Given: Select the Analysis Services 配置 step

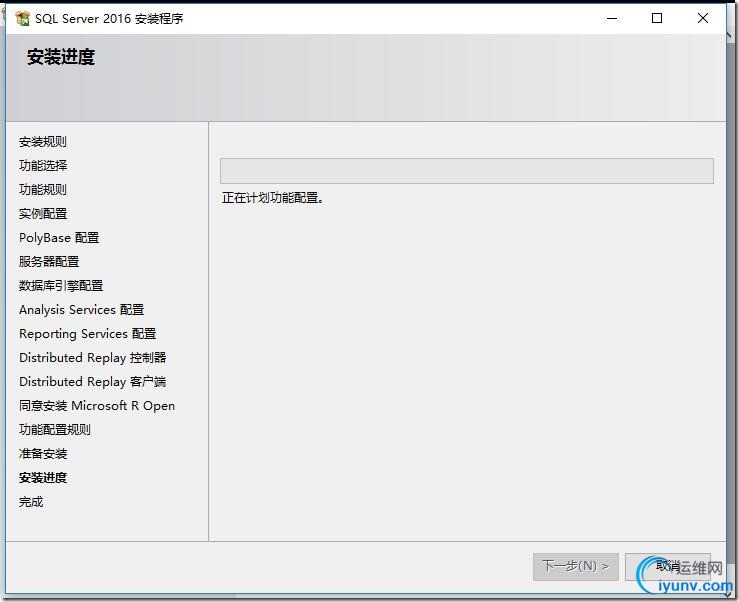Looking at the screenshot, I should [x=82, y=310].
